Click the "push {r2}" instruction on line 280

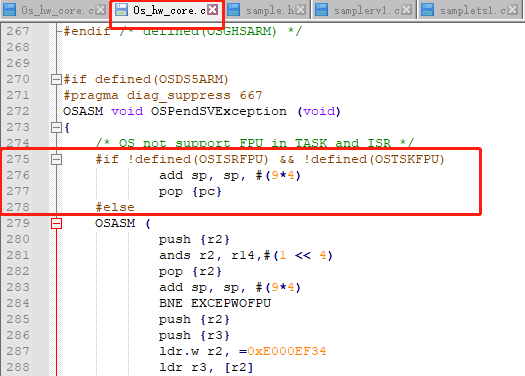tap(194, 239)
